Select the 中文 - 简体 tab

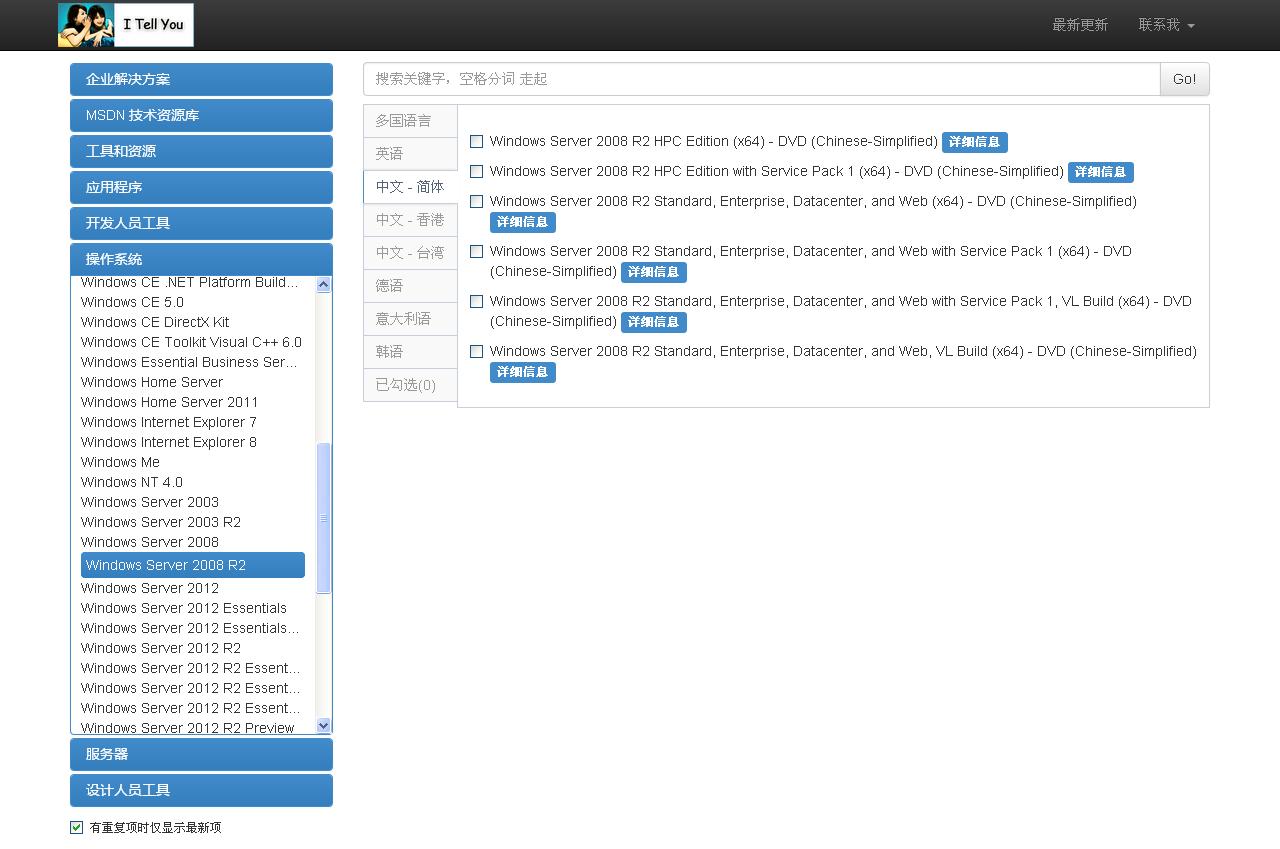(x=410, y=187)
